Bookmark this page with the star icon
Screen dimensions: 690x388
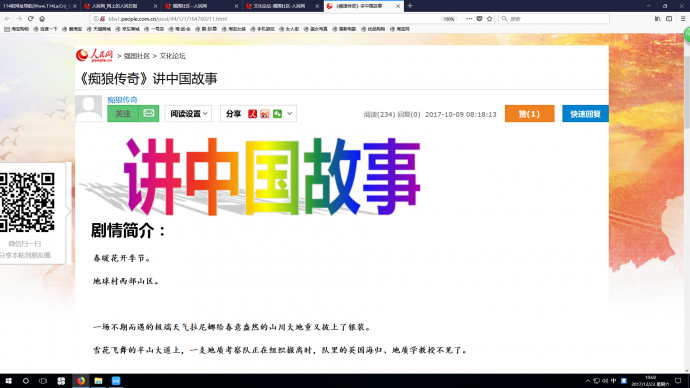(489, 18)
